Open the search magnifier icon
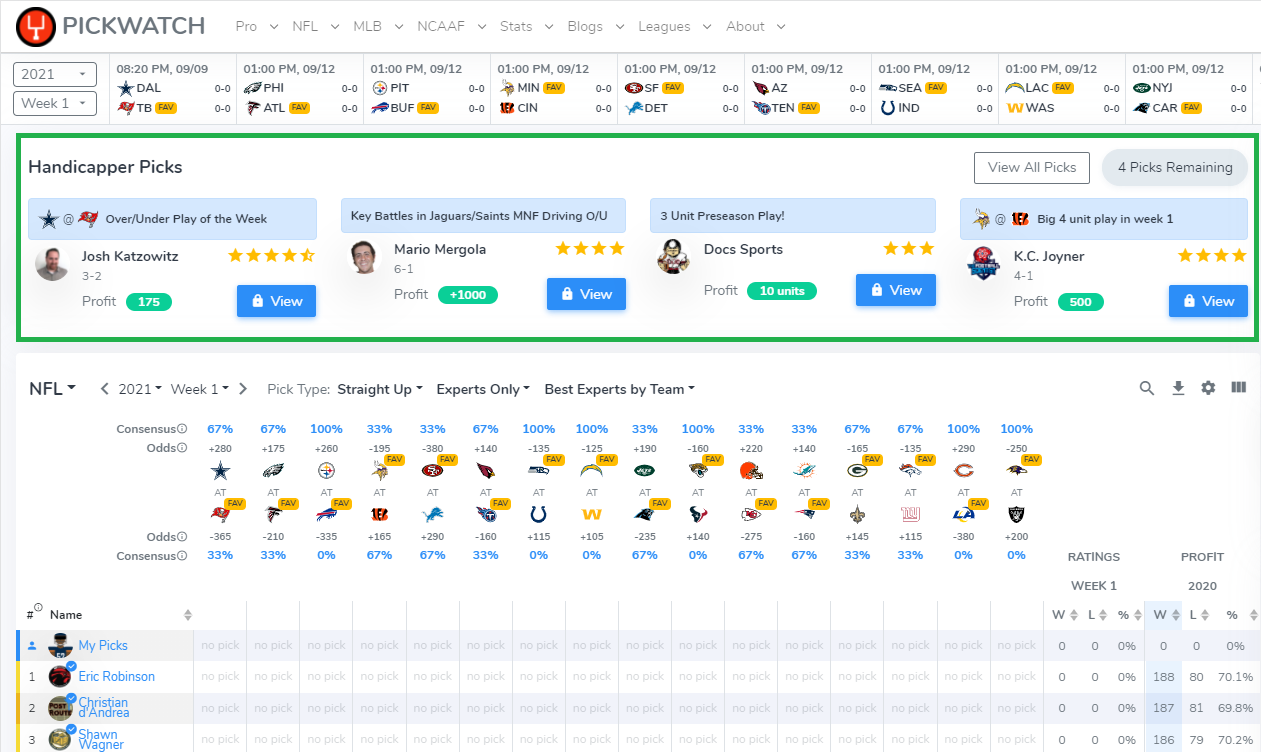The width and height of the screenshot is (1261, 752). pos(1147,388)
